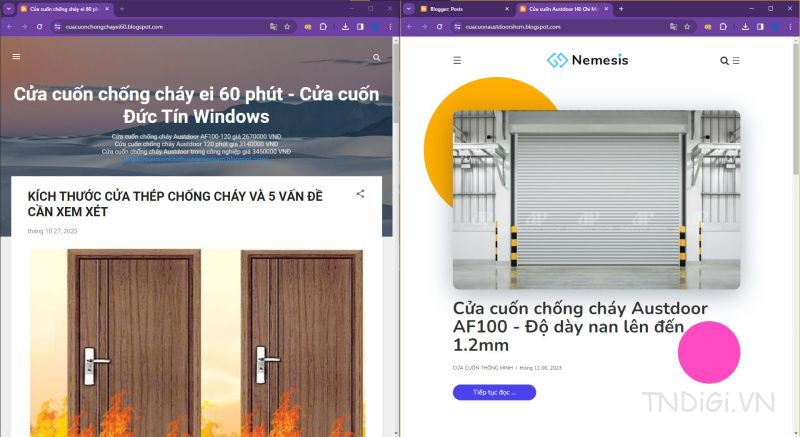Toggle the side panel icon, right window
This screenshot has height=437, width=800.
coord(760,27)
